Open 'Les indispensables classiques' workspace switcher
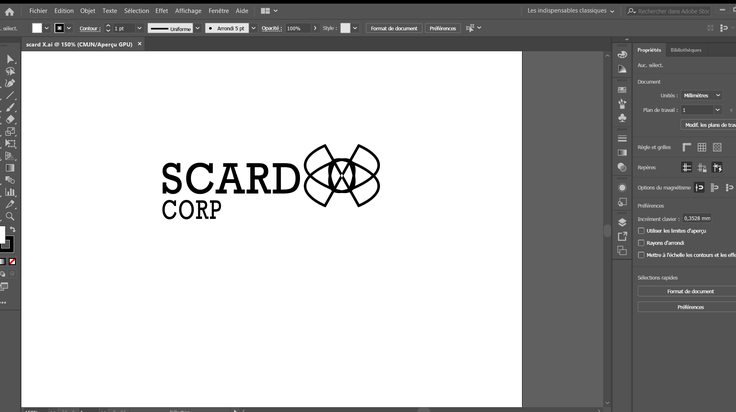 (x=571, y=11)
